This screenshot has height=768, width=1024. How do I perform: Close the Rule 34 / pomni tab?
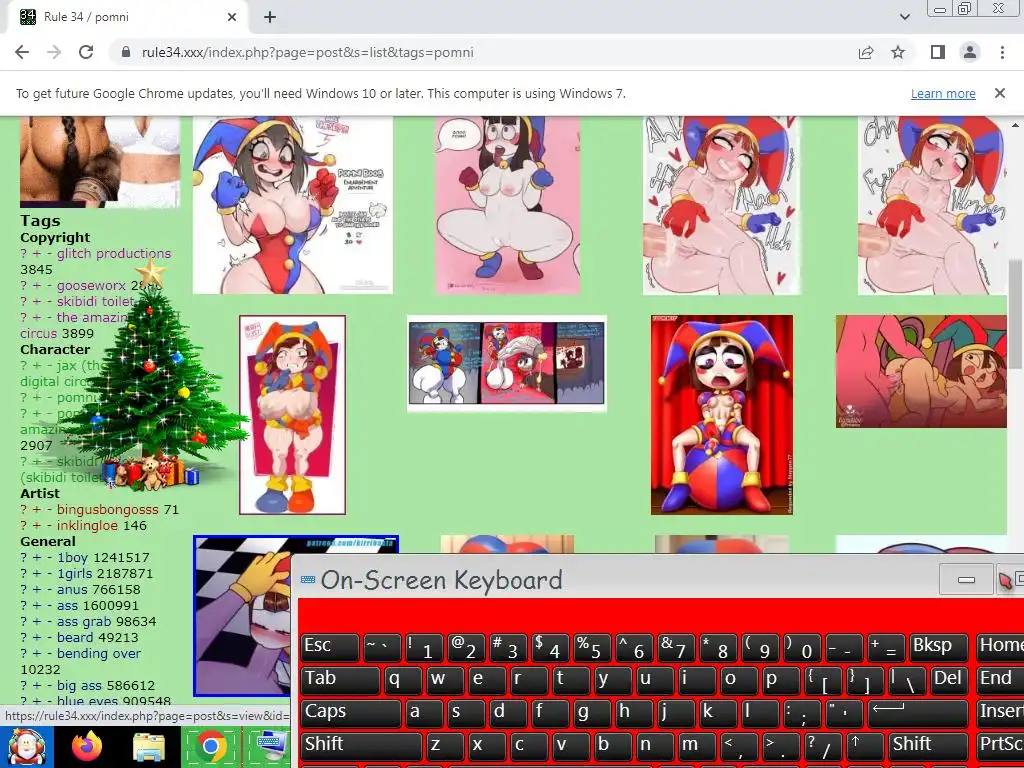click(232, 18)
